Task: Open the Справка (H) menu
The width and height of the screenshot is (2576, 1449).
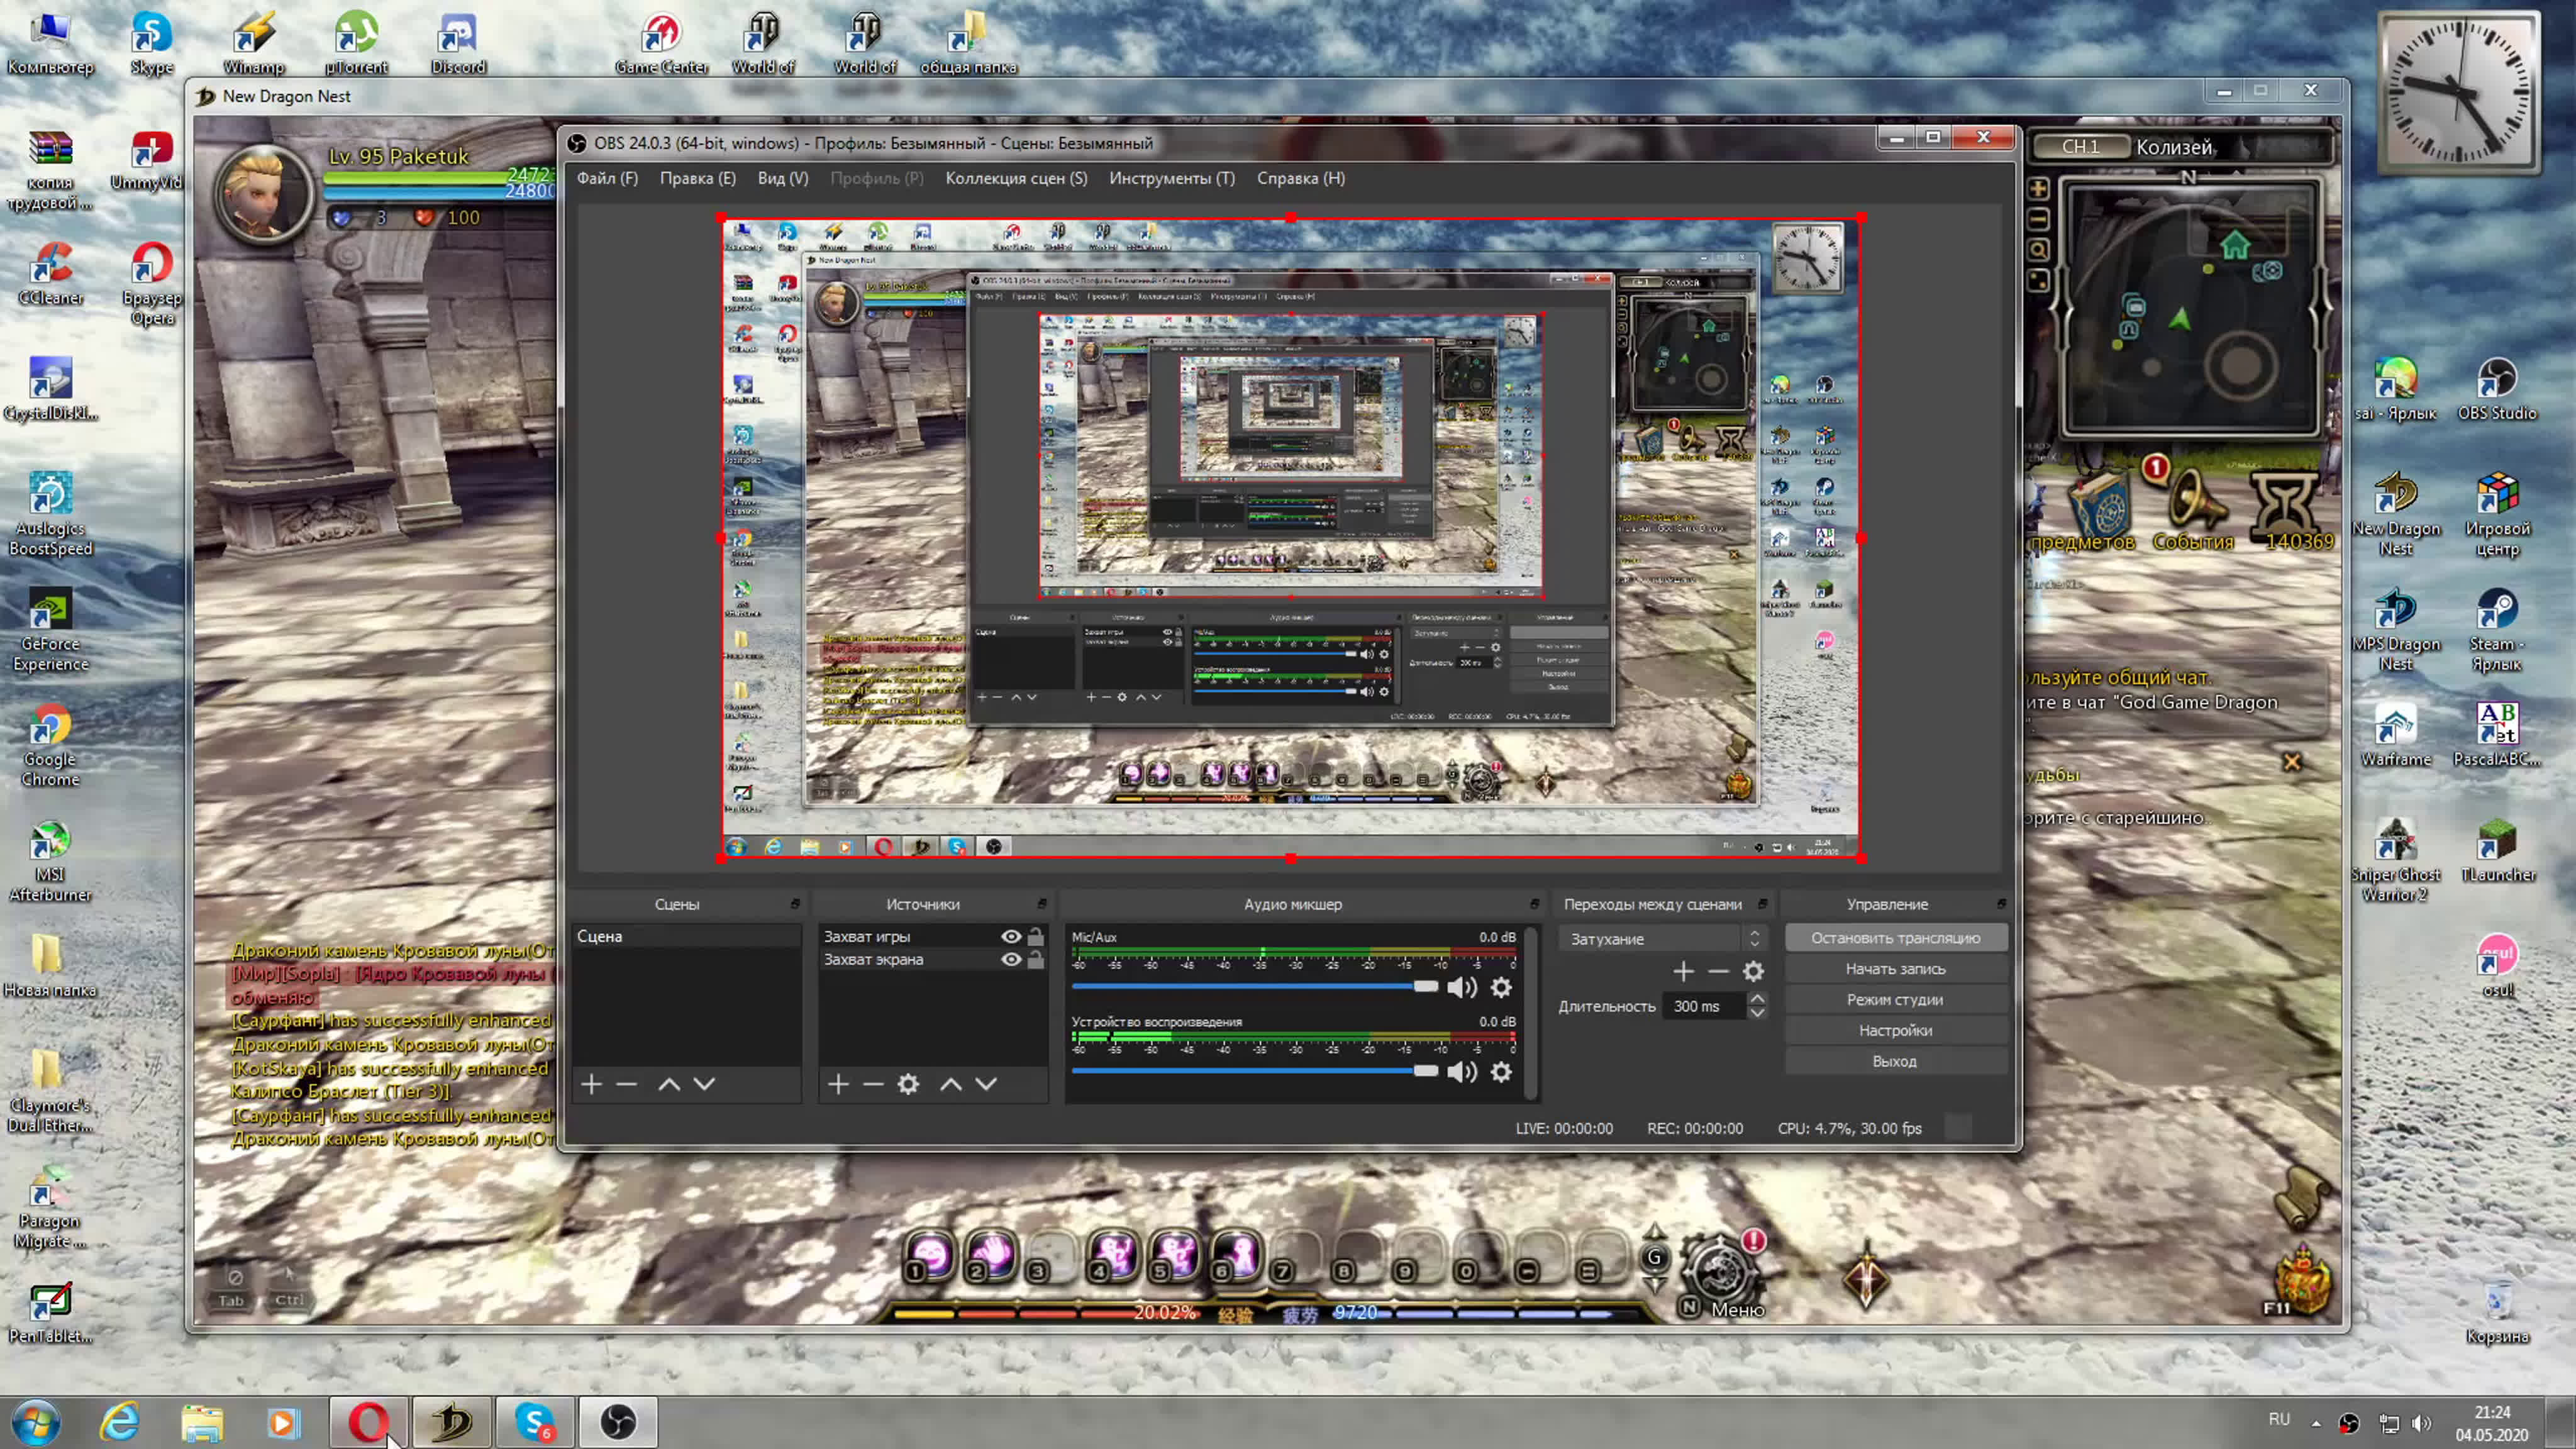Action: pos(1300,178)
